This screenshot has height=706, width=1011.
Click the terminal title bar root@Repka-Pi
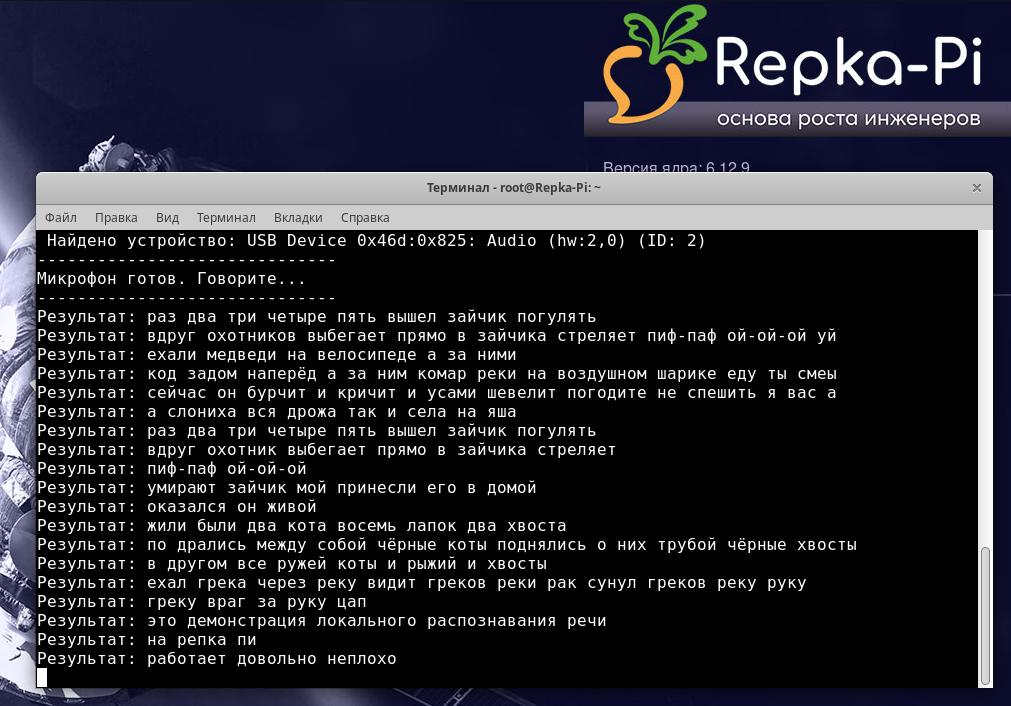[x=513, y=188]
